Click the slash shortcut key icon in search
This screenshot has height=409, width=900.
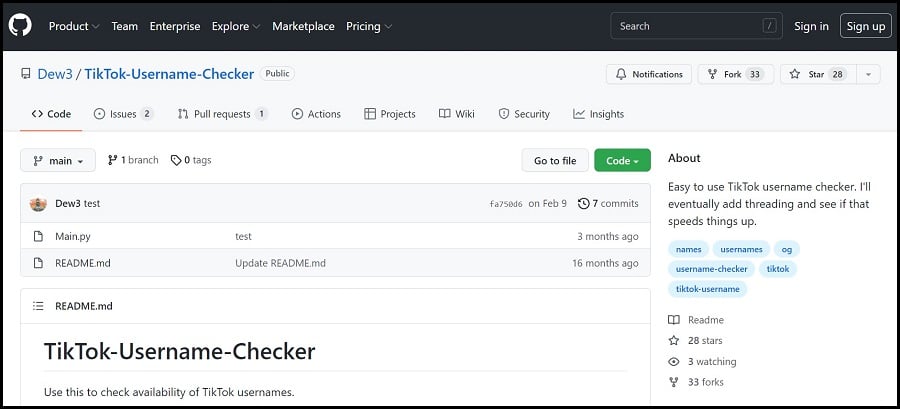tap(769, 26)
